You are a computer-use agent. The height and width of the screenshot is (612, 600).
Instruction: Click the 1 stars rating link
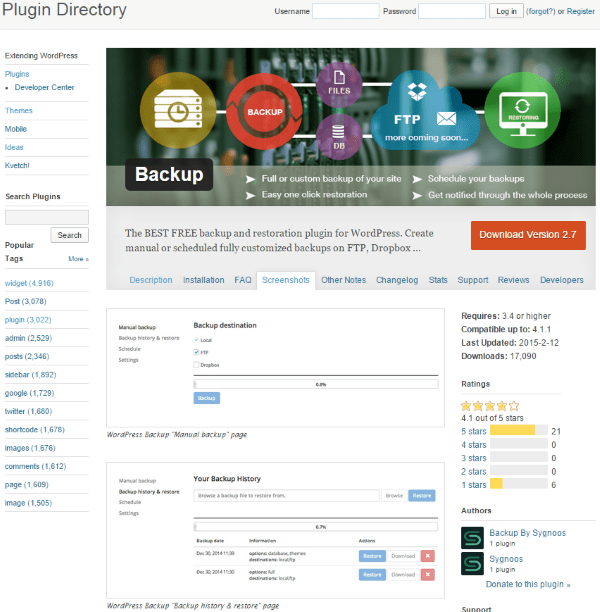point(474,485)
